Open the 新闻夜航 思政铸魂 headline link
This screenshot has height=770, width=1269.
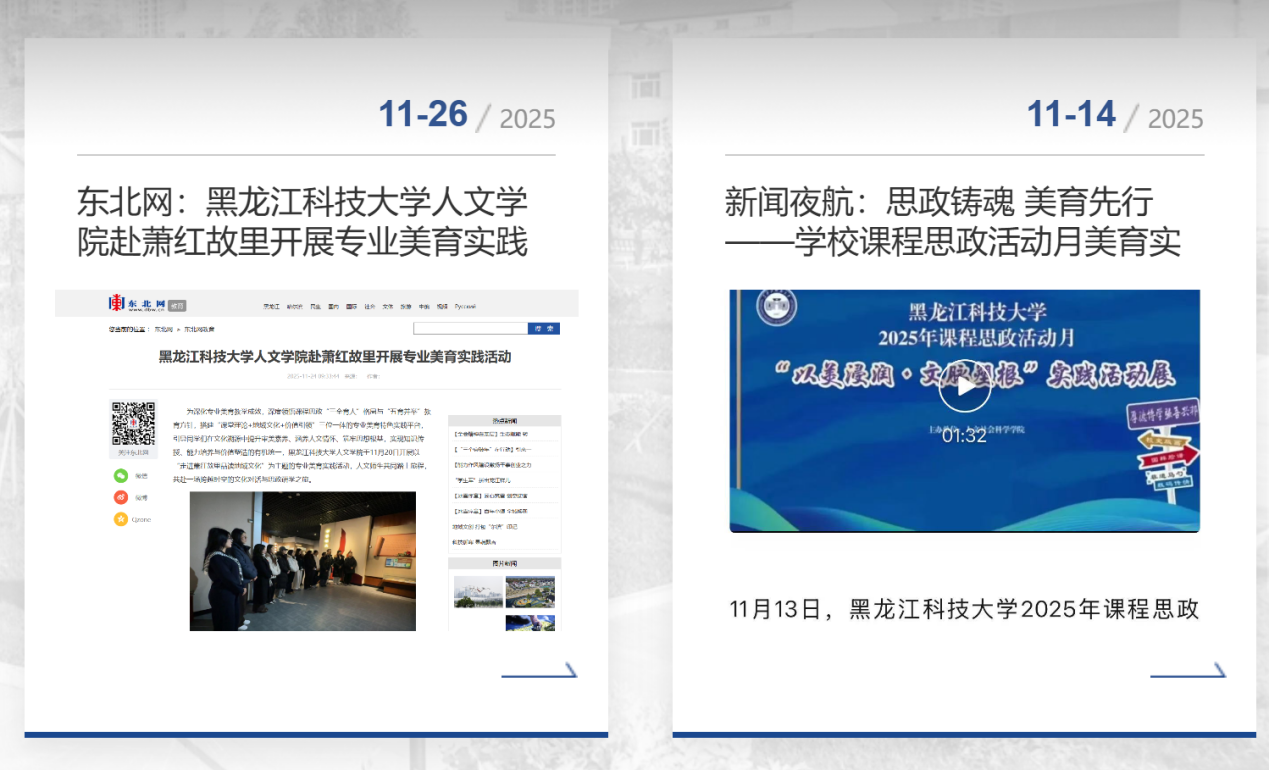[x=952, y=221]
